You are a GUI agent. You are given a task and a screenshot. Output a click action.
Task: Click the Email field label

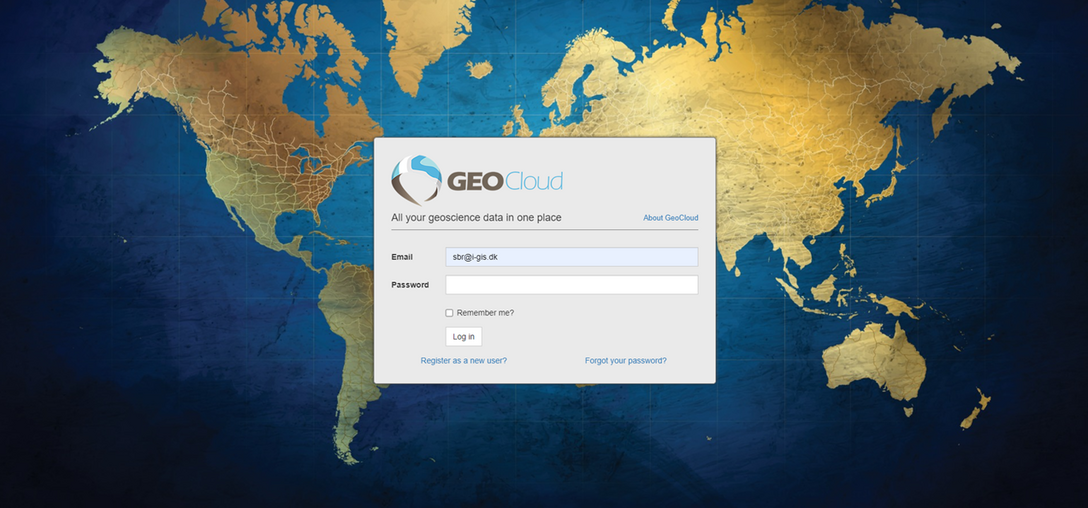[x=402, y=257]
